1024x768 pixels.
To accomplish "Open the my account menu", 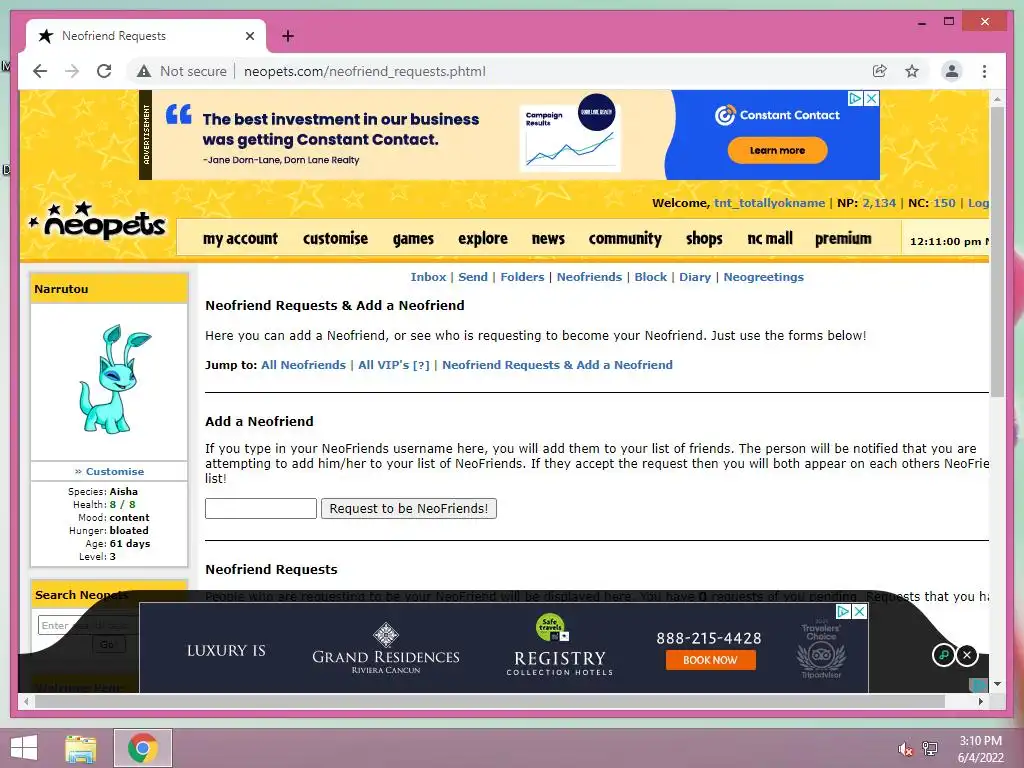I will [240, 239].
